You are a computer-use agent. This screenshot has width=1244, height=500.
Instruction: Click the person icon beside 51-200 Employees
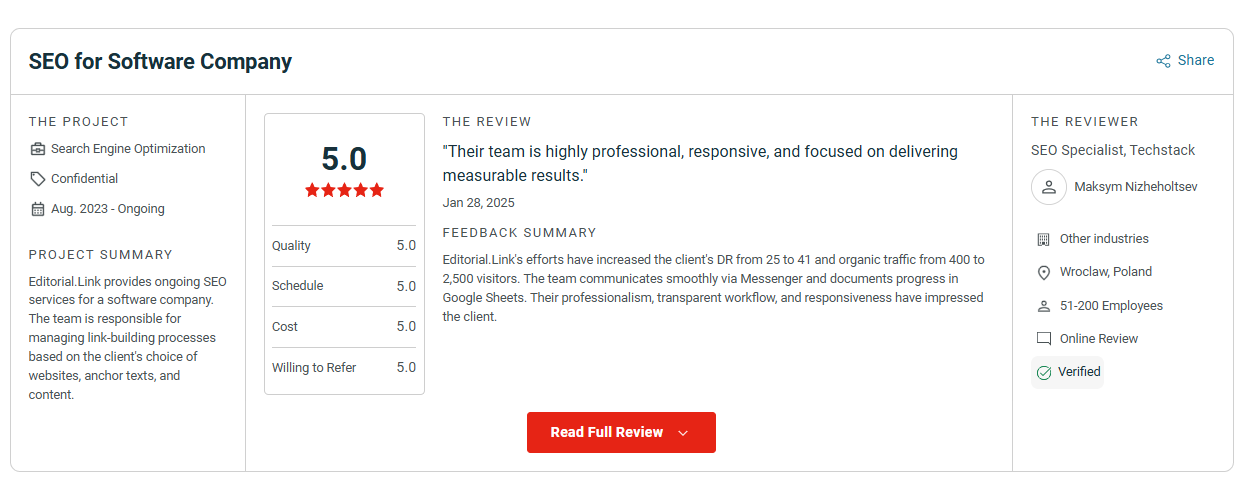1044,306
